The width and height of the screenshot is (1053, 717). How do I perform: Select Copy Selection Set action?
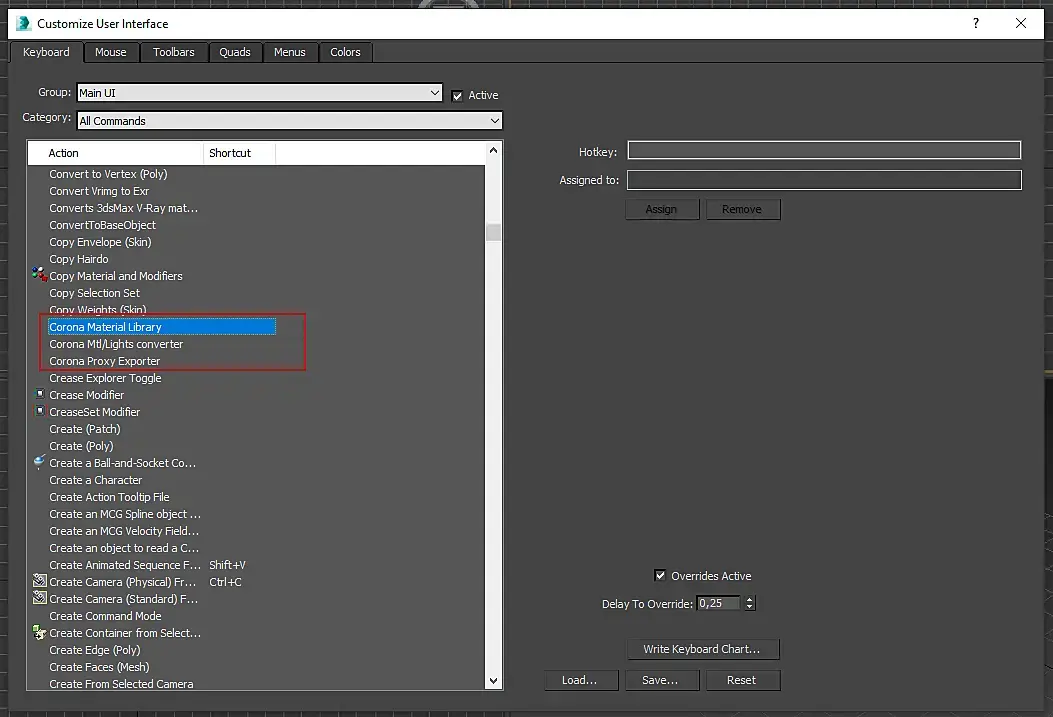click(95, 293)
